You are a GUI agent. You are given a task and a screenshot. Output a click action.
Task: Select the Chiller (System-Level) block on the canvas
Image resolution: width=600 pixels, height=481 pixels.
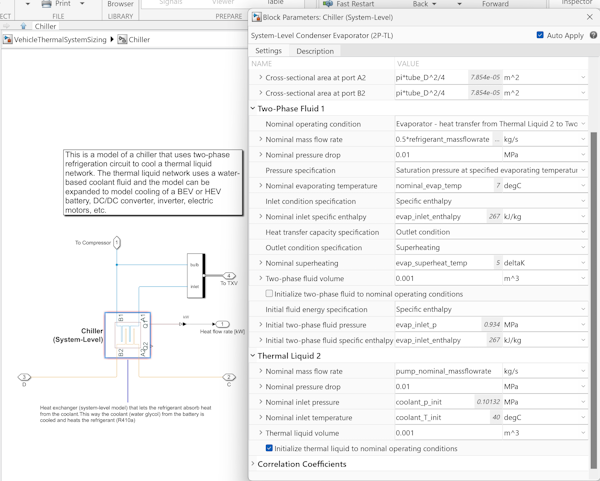click(128, 335)
